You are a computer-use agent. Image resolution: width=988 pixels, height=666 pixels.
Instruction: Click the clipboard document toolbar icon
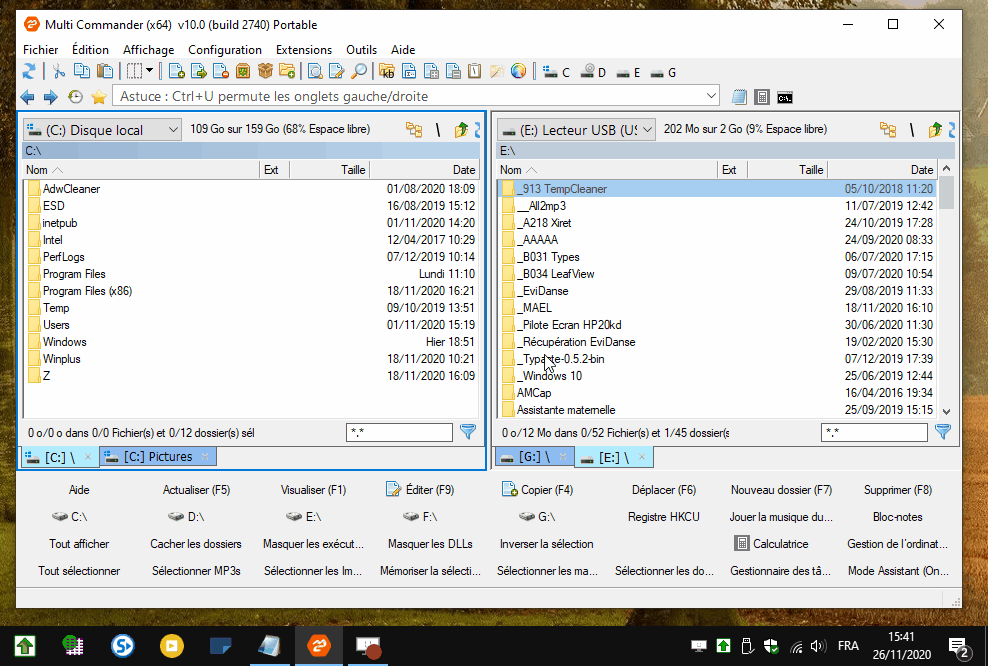(x=474, y=72)
